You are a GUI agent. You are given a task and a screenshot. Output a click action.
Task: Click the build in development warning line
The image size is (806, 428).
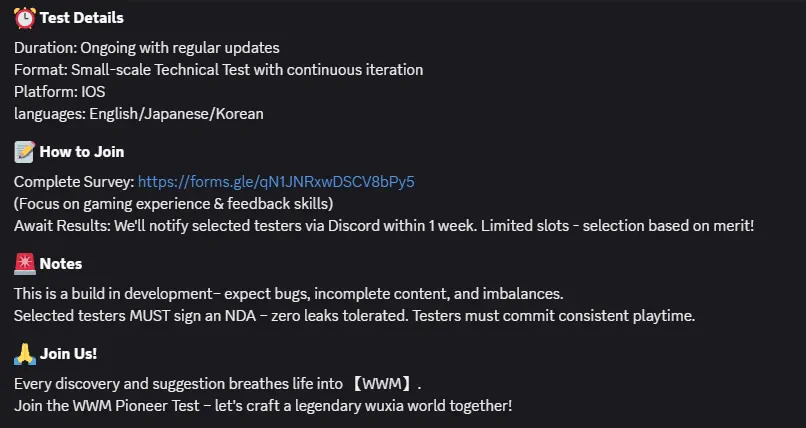click(289, 294)
